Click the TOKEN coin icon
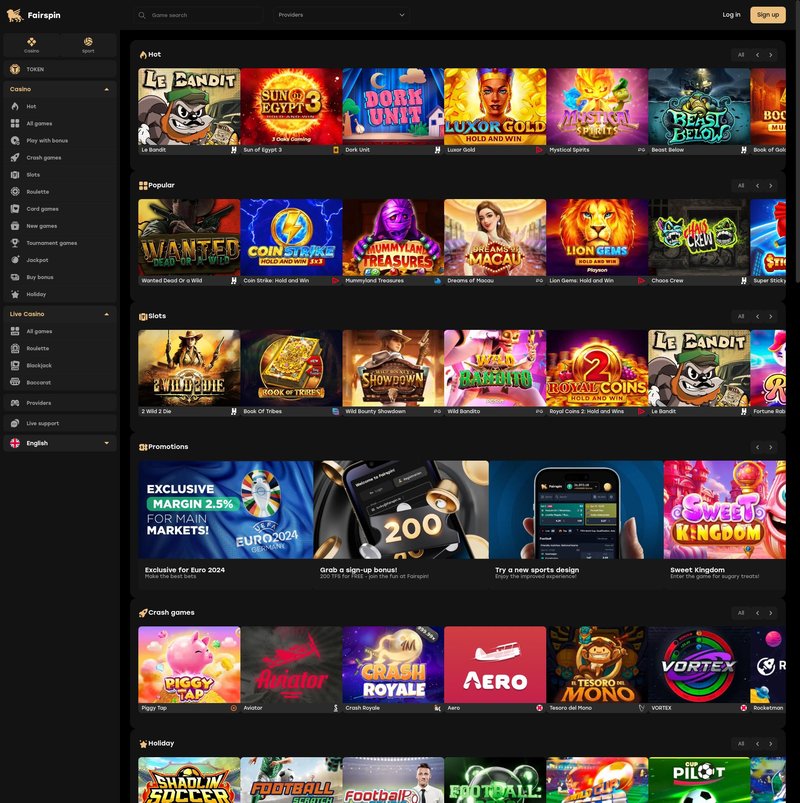This screenshot has width=800, height=803. (18, 69)
